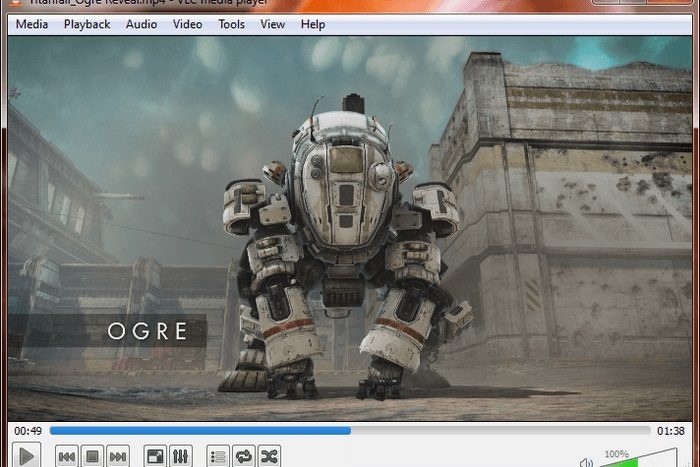700x467 pixels.
Task: Click the Play button
Action: [26, 455]
